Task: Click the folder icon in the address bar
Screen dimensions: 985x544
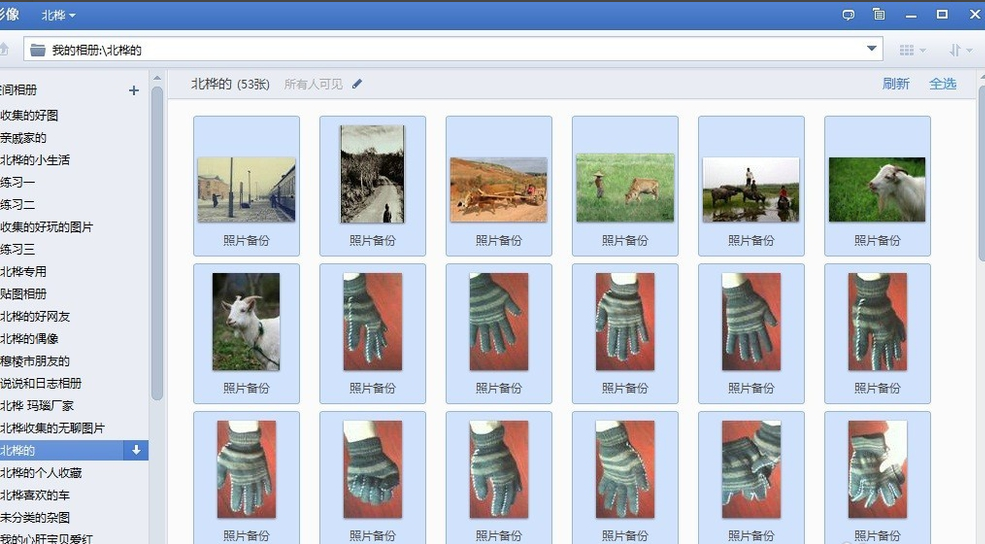Action: tap(38, 49)
